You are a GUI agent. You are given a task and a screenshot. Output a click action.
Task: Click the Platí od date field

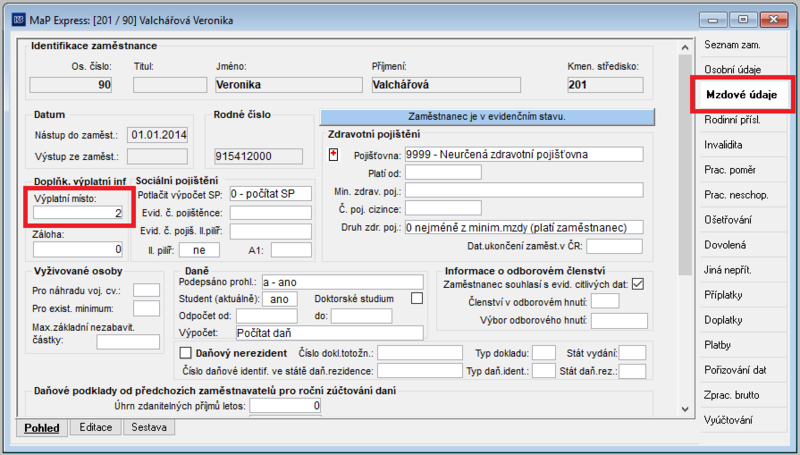pos(443,172)
